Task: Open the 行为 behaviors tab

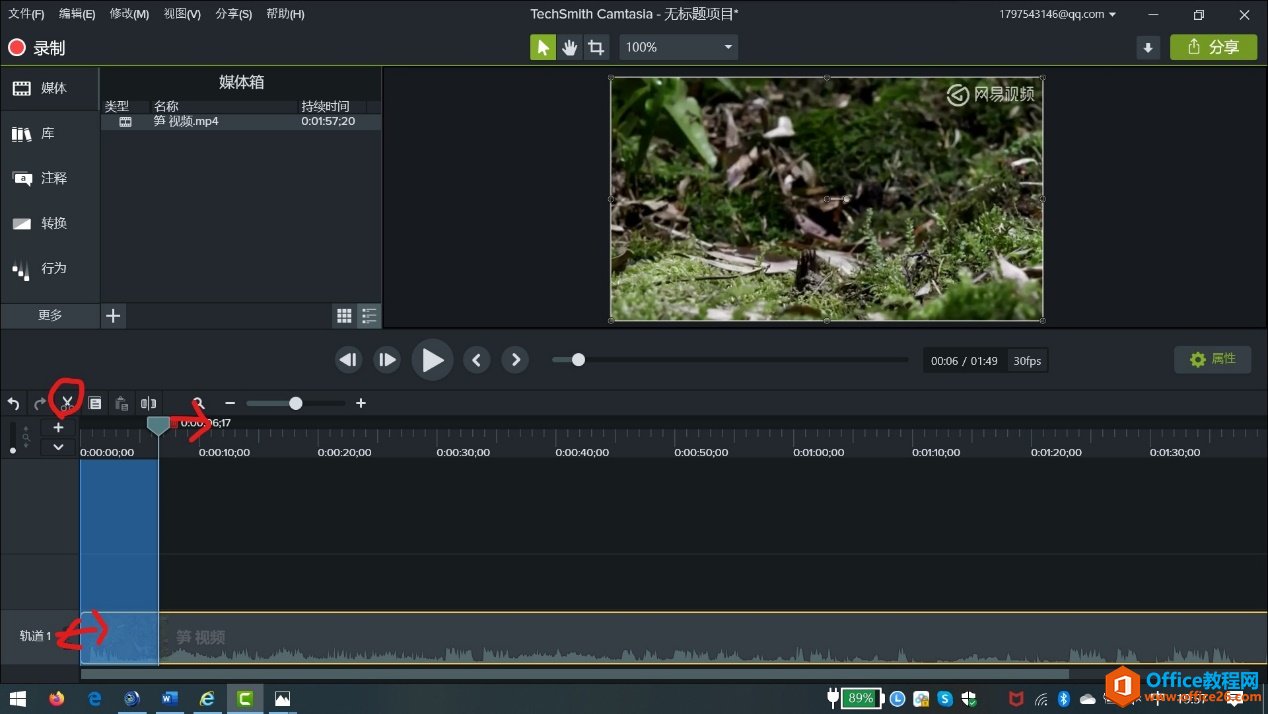Action: point(50,268)
